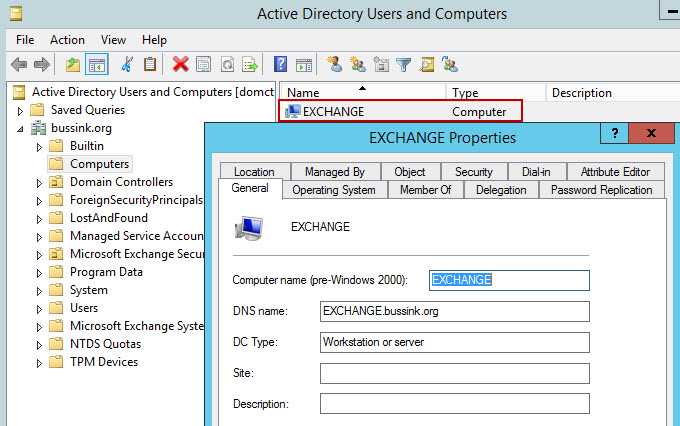Open the Object tab

tap(410, 172)
